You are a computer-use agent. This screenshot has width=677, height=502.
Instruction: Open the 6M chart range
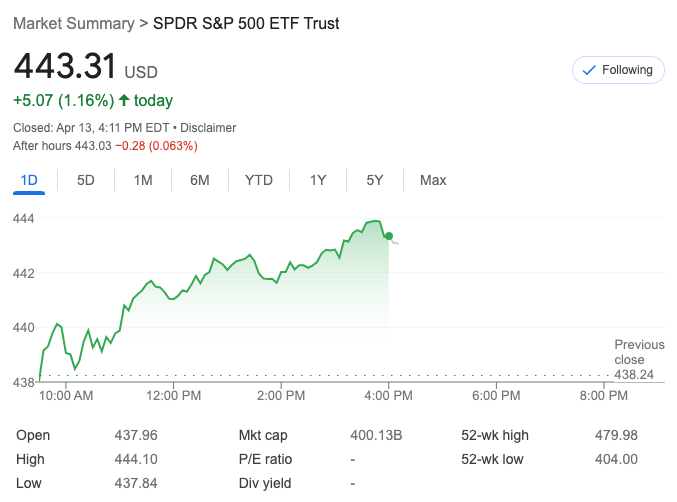[200, 180]
